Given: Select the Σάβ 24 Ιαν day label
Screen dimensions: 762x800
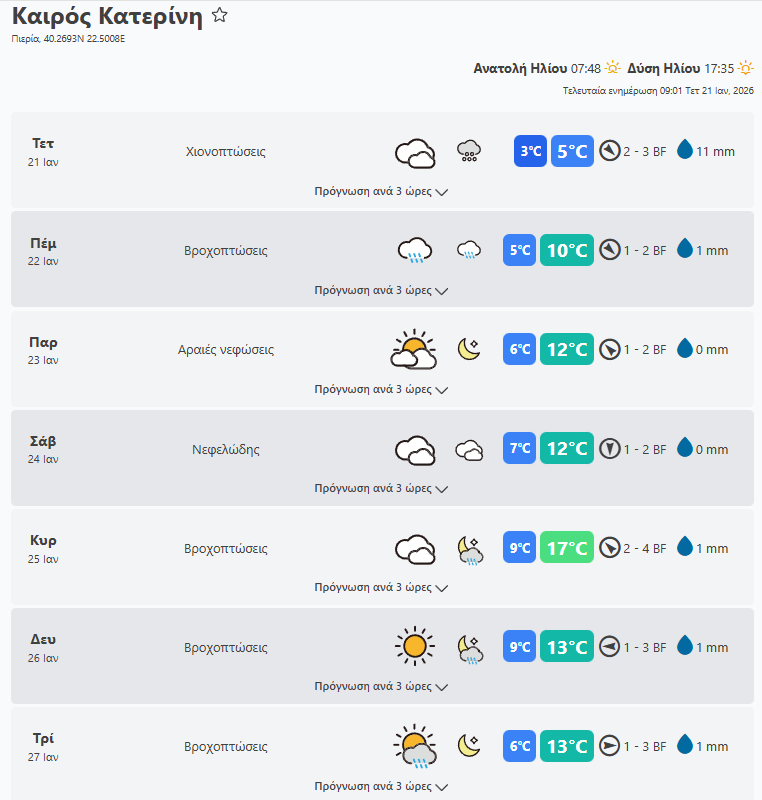Looking at the screenshot, I should 43,449.
